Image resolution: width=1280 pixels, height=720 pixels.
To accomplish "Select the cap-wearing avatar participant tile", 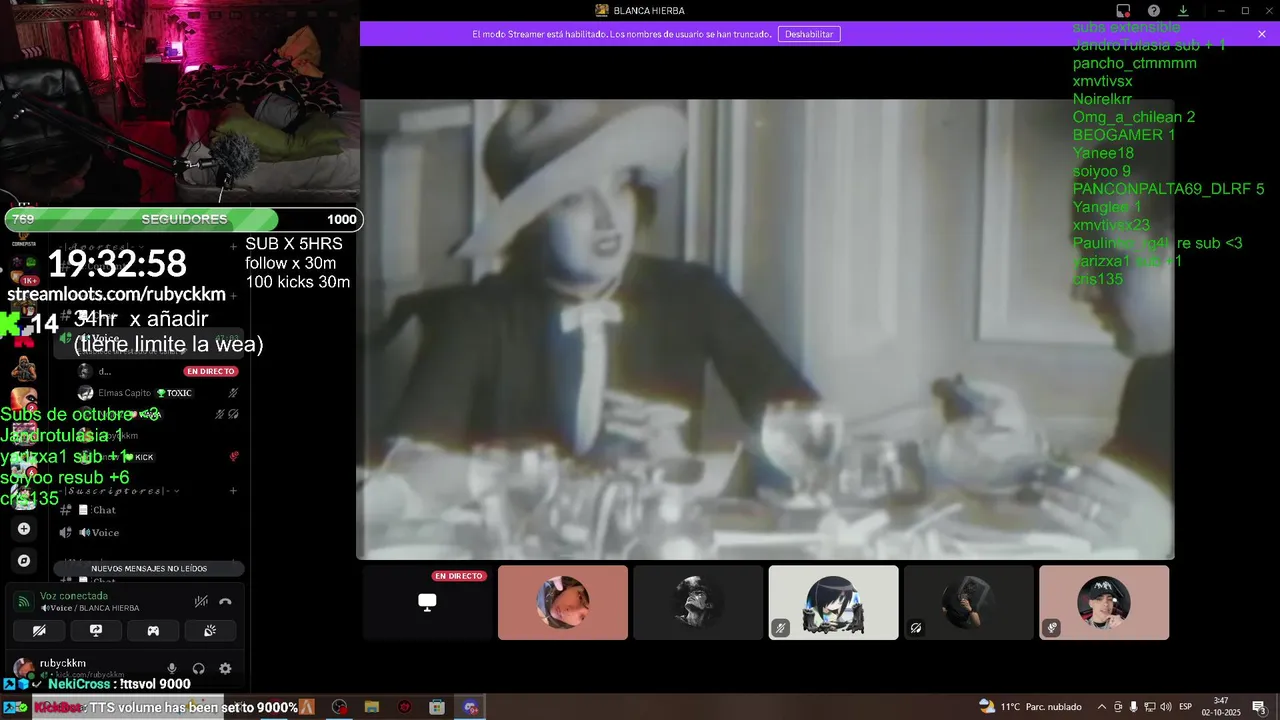I will pyautogui.click(x=1104, y=602).
